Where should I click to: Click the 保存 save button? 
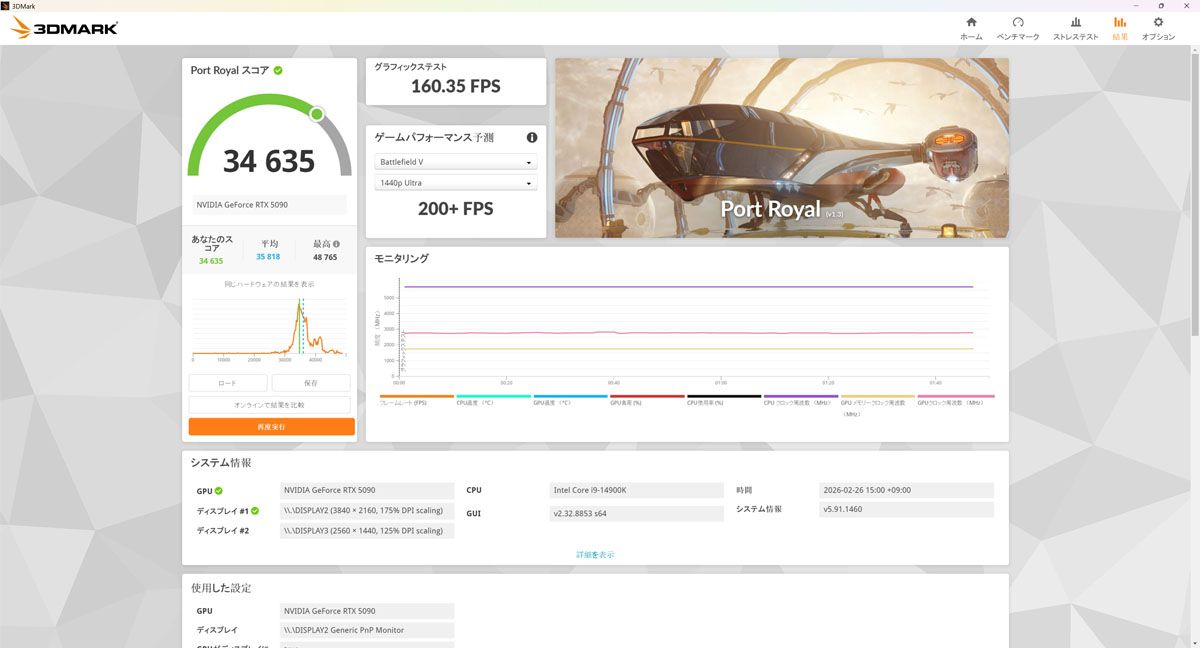coord(310,383)
